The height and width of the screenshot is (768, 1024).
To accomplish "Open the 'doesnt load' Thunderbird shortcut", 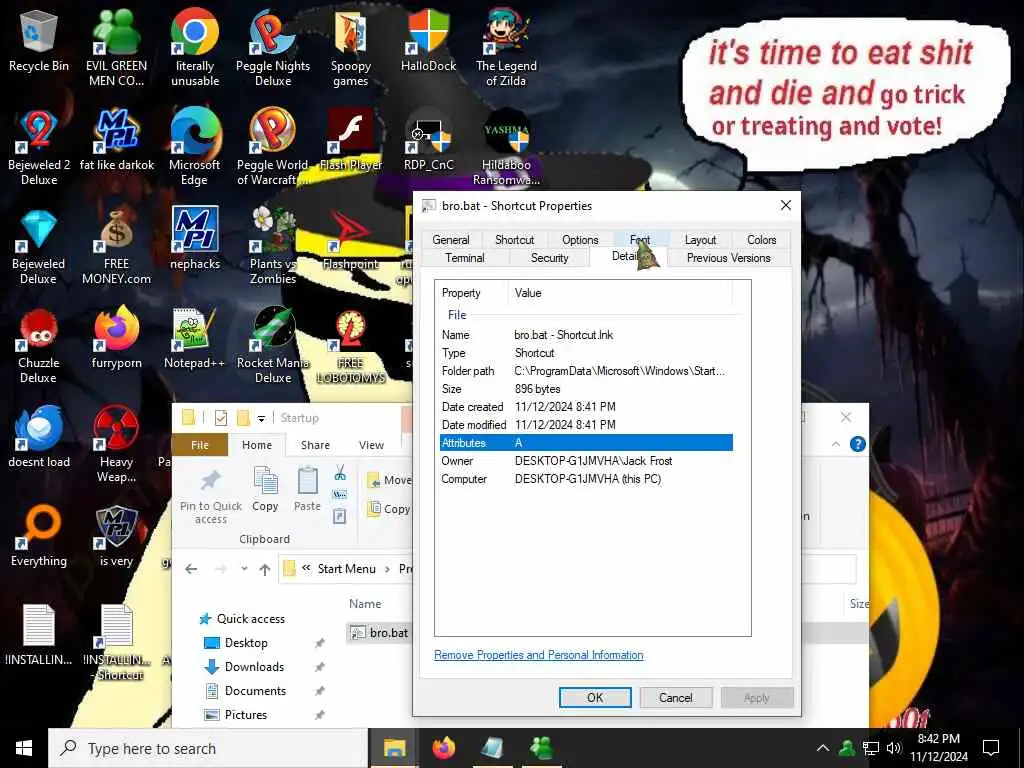I will point(39,436).
